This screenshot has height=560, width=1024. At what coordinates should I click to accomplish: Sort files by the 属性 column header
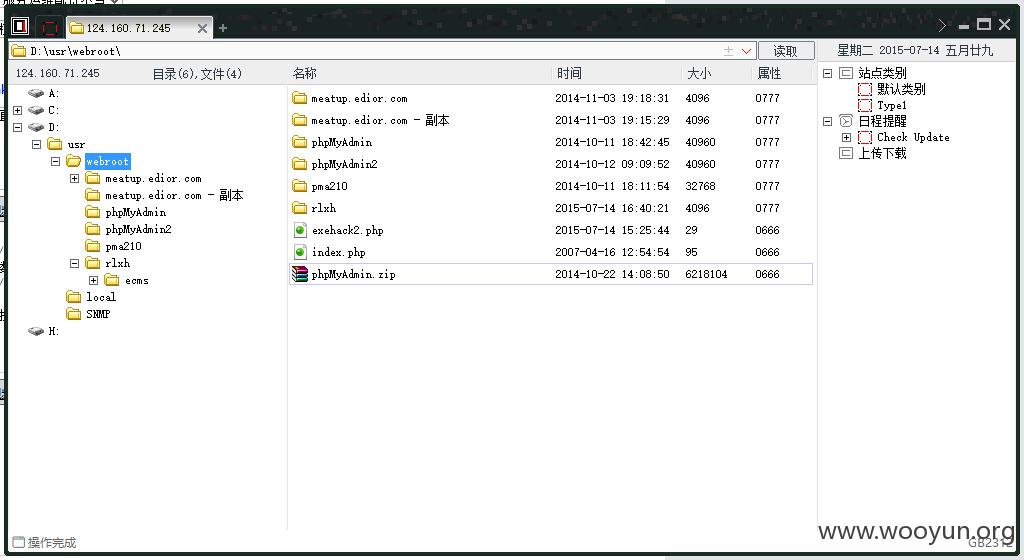pyautogui.click(x=769, y=73)
